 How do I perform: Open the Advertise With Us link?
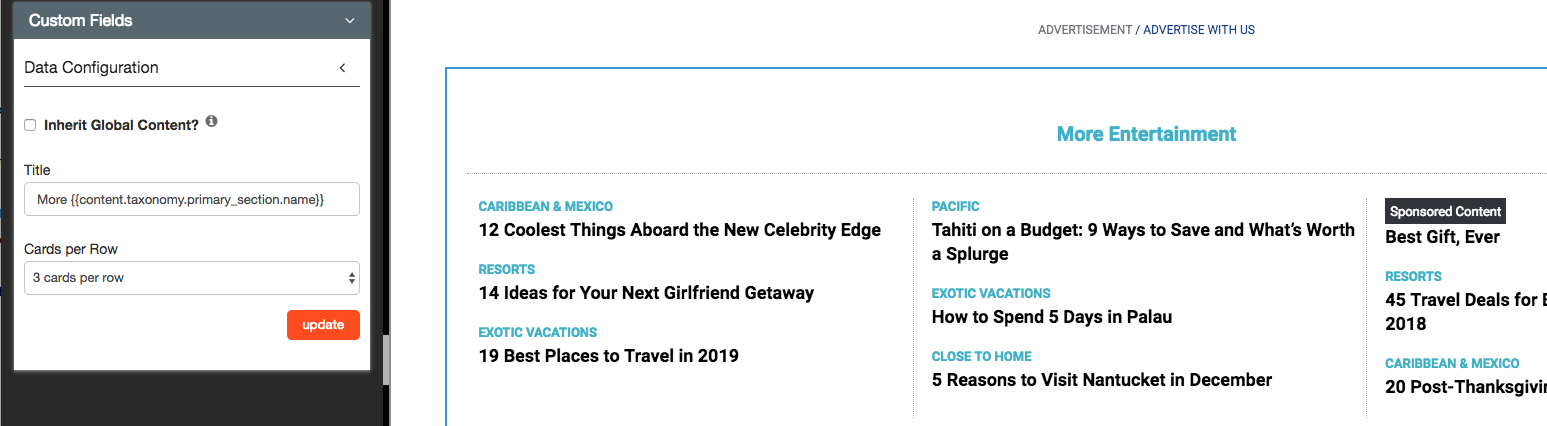point(1199,30)
